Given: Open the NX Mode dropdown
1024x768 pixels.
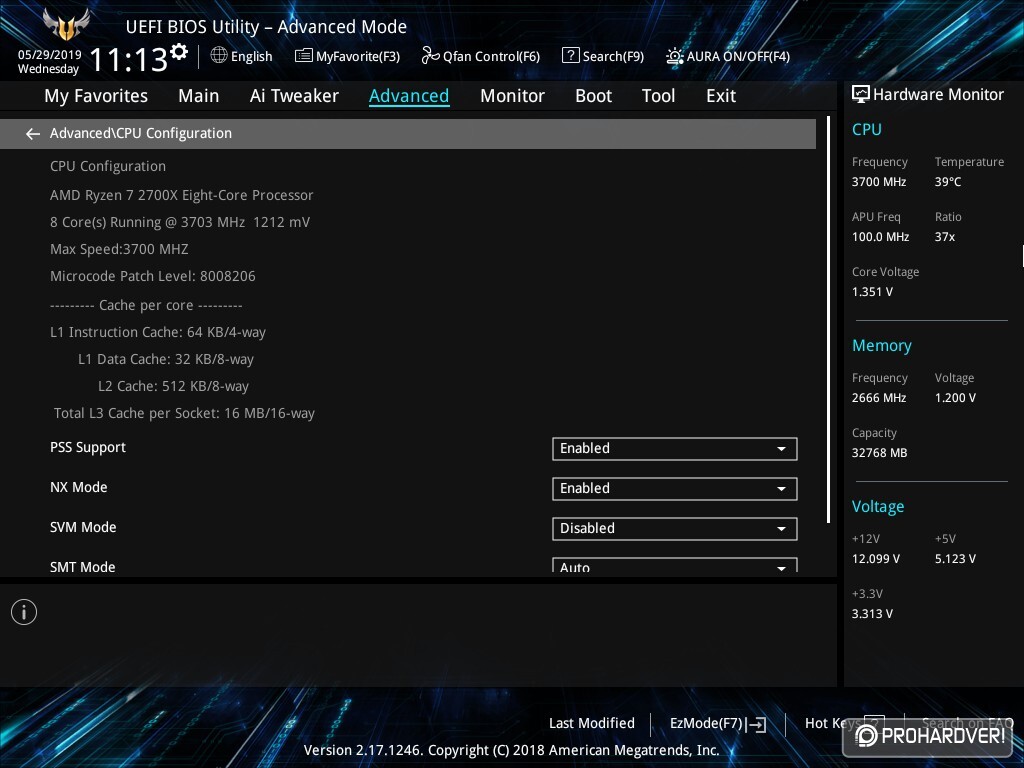Looking at the screenshot, I should 675,488.
